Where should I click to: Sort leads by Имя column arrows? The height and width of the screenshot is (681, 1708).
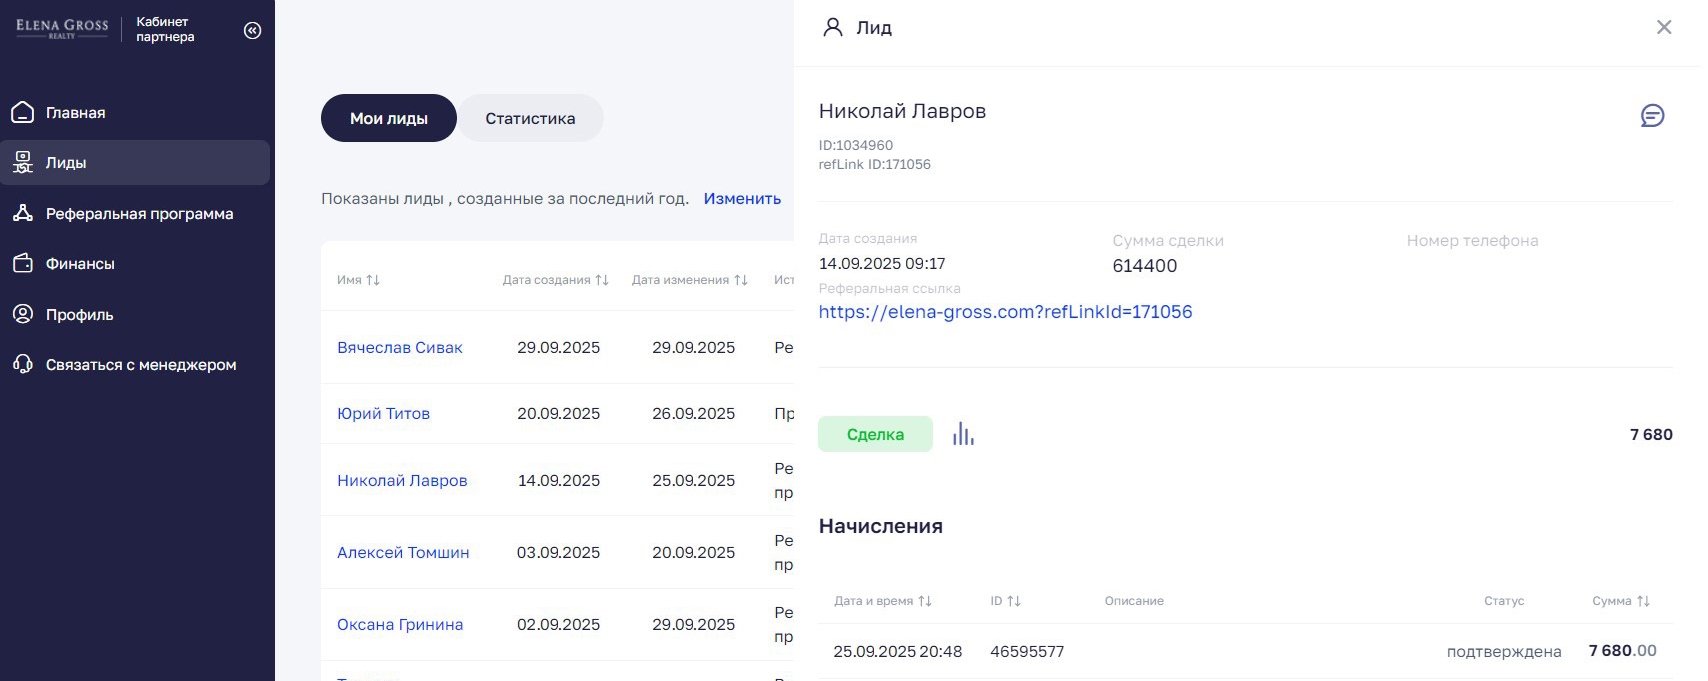(373, 280)
